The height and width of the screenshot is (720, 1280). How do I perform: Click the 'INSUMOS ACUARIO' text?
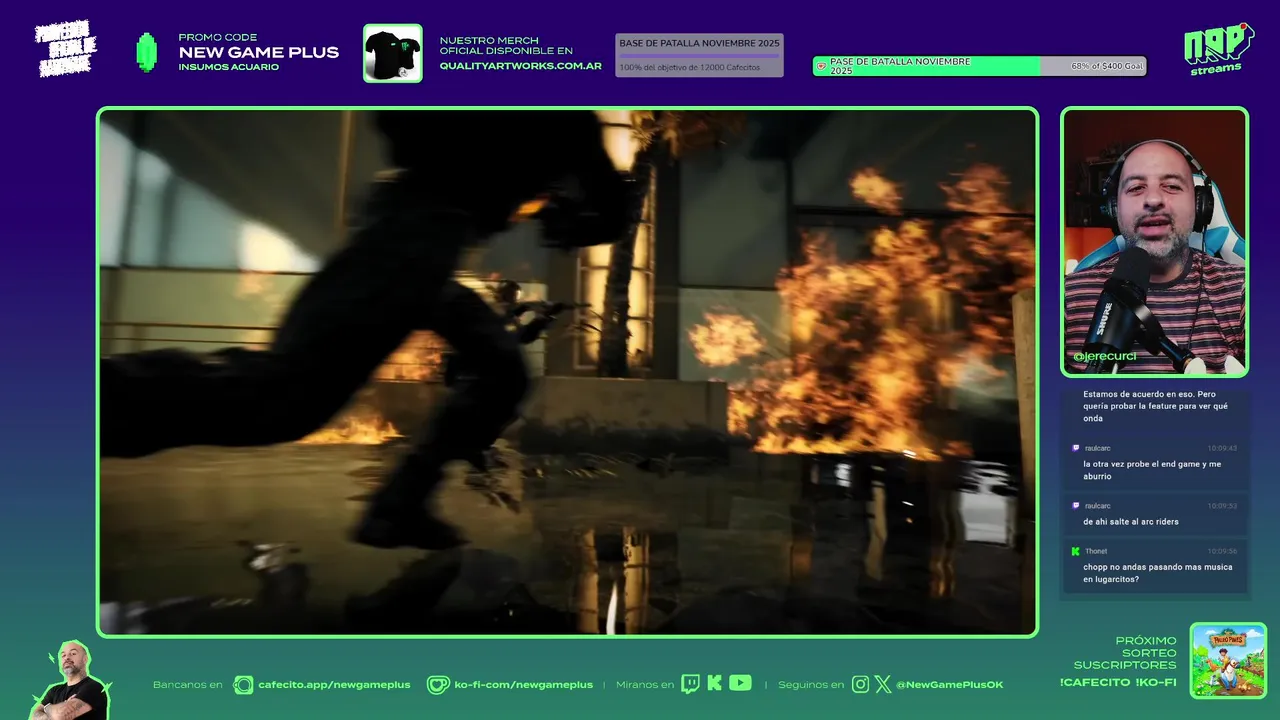[228, 67]
